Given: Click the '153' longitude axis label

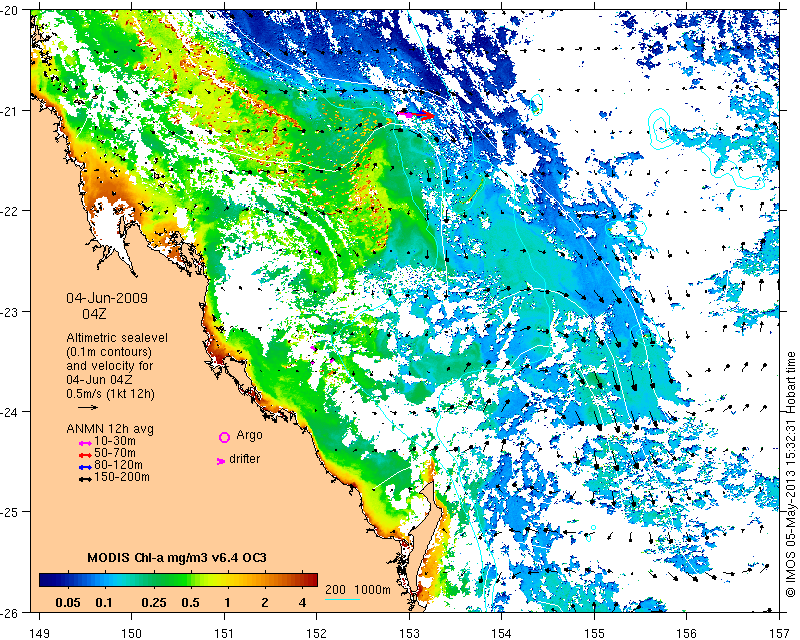Looking at the screenshot, I should [409, 633].
